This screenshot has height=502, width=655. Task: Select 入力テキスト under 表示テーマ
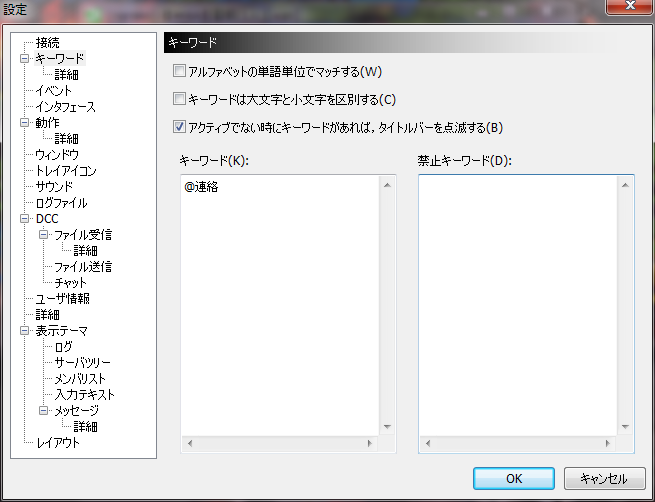(x=84, y=395)
